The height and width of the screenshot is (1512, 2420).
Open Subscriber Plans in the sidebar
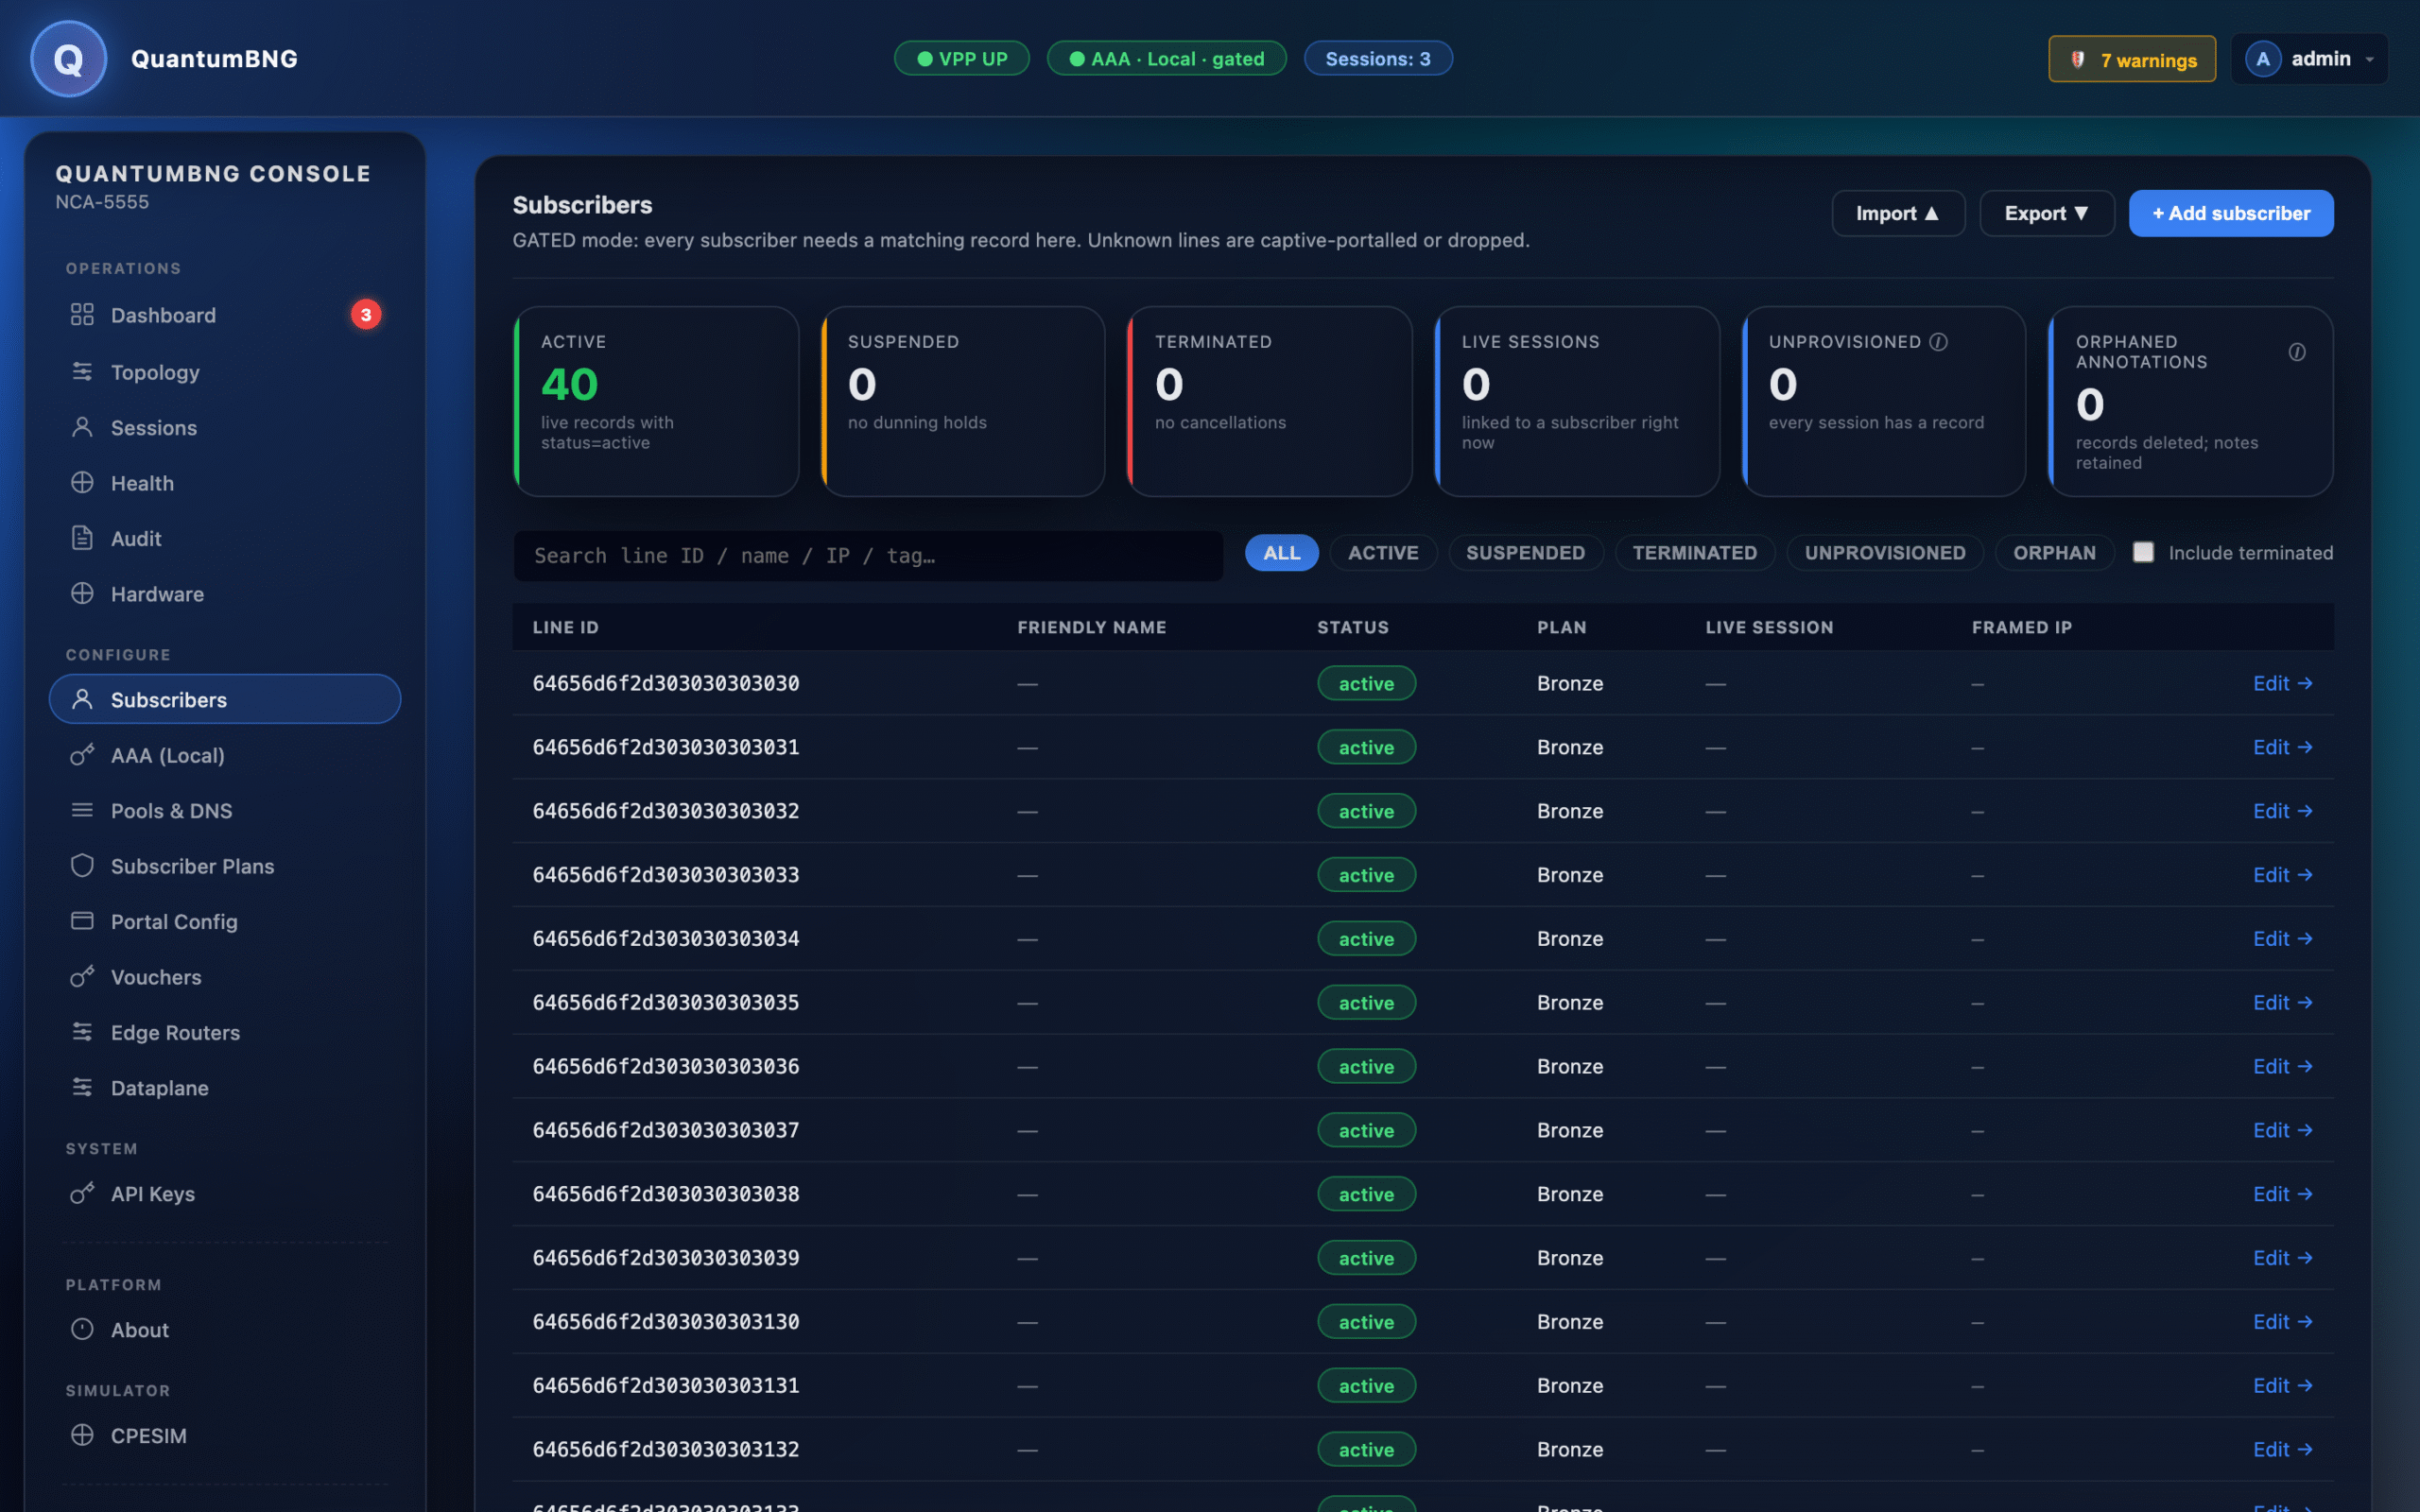pos(225,866)
